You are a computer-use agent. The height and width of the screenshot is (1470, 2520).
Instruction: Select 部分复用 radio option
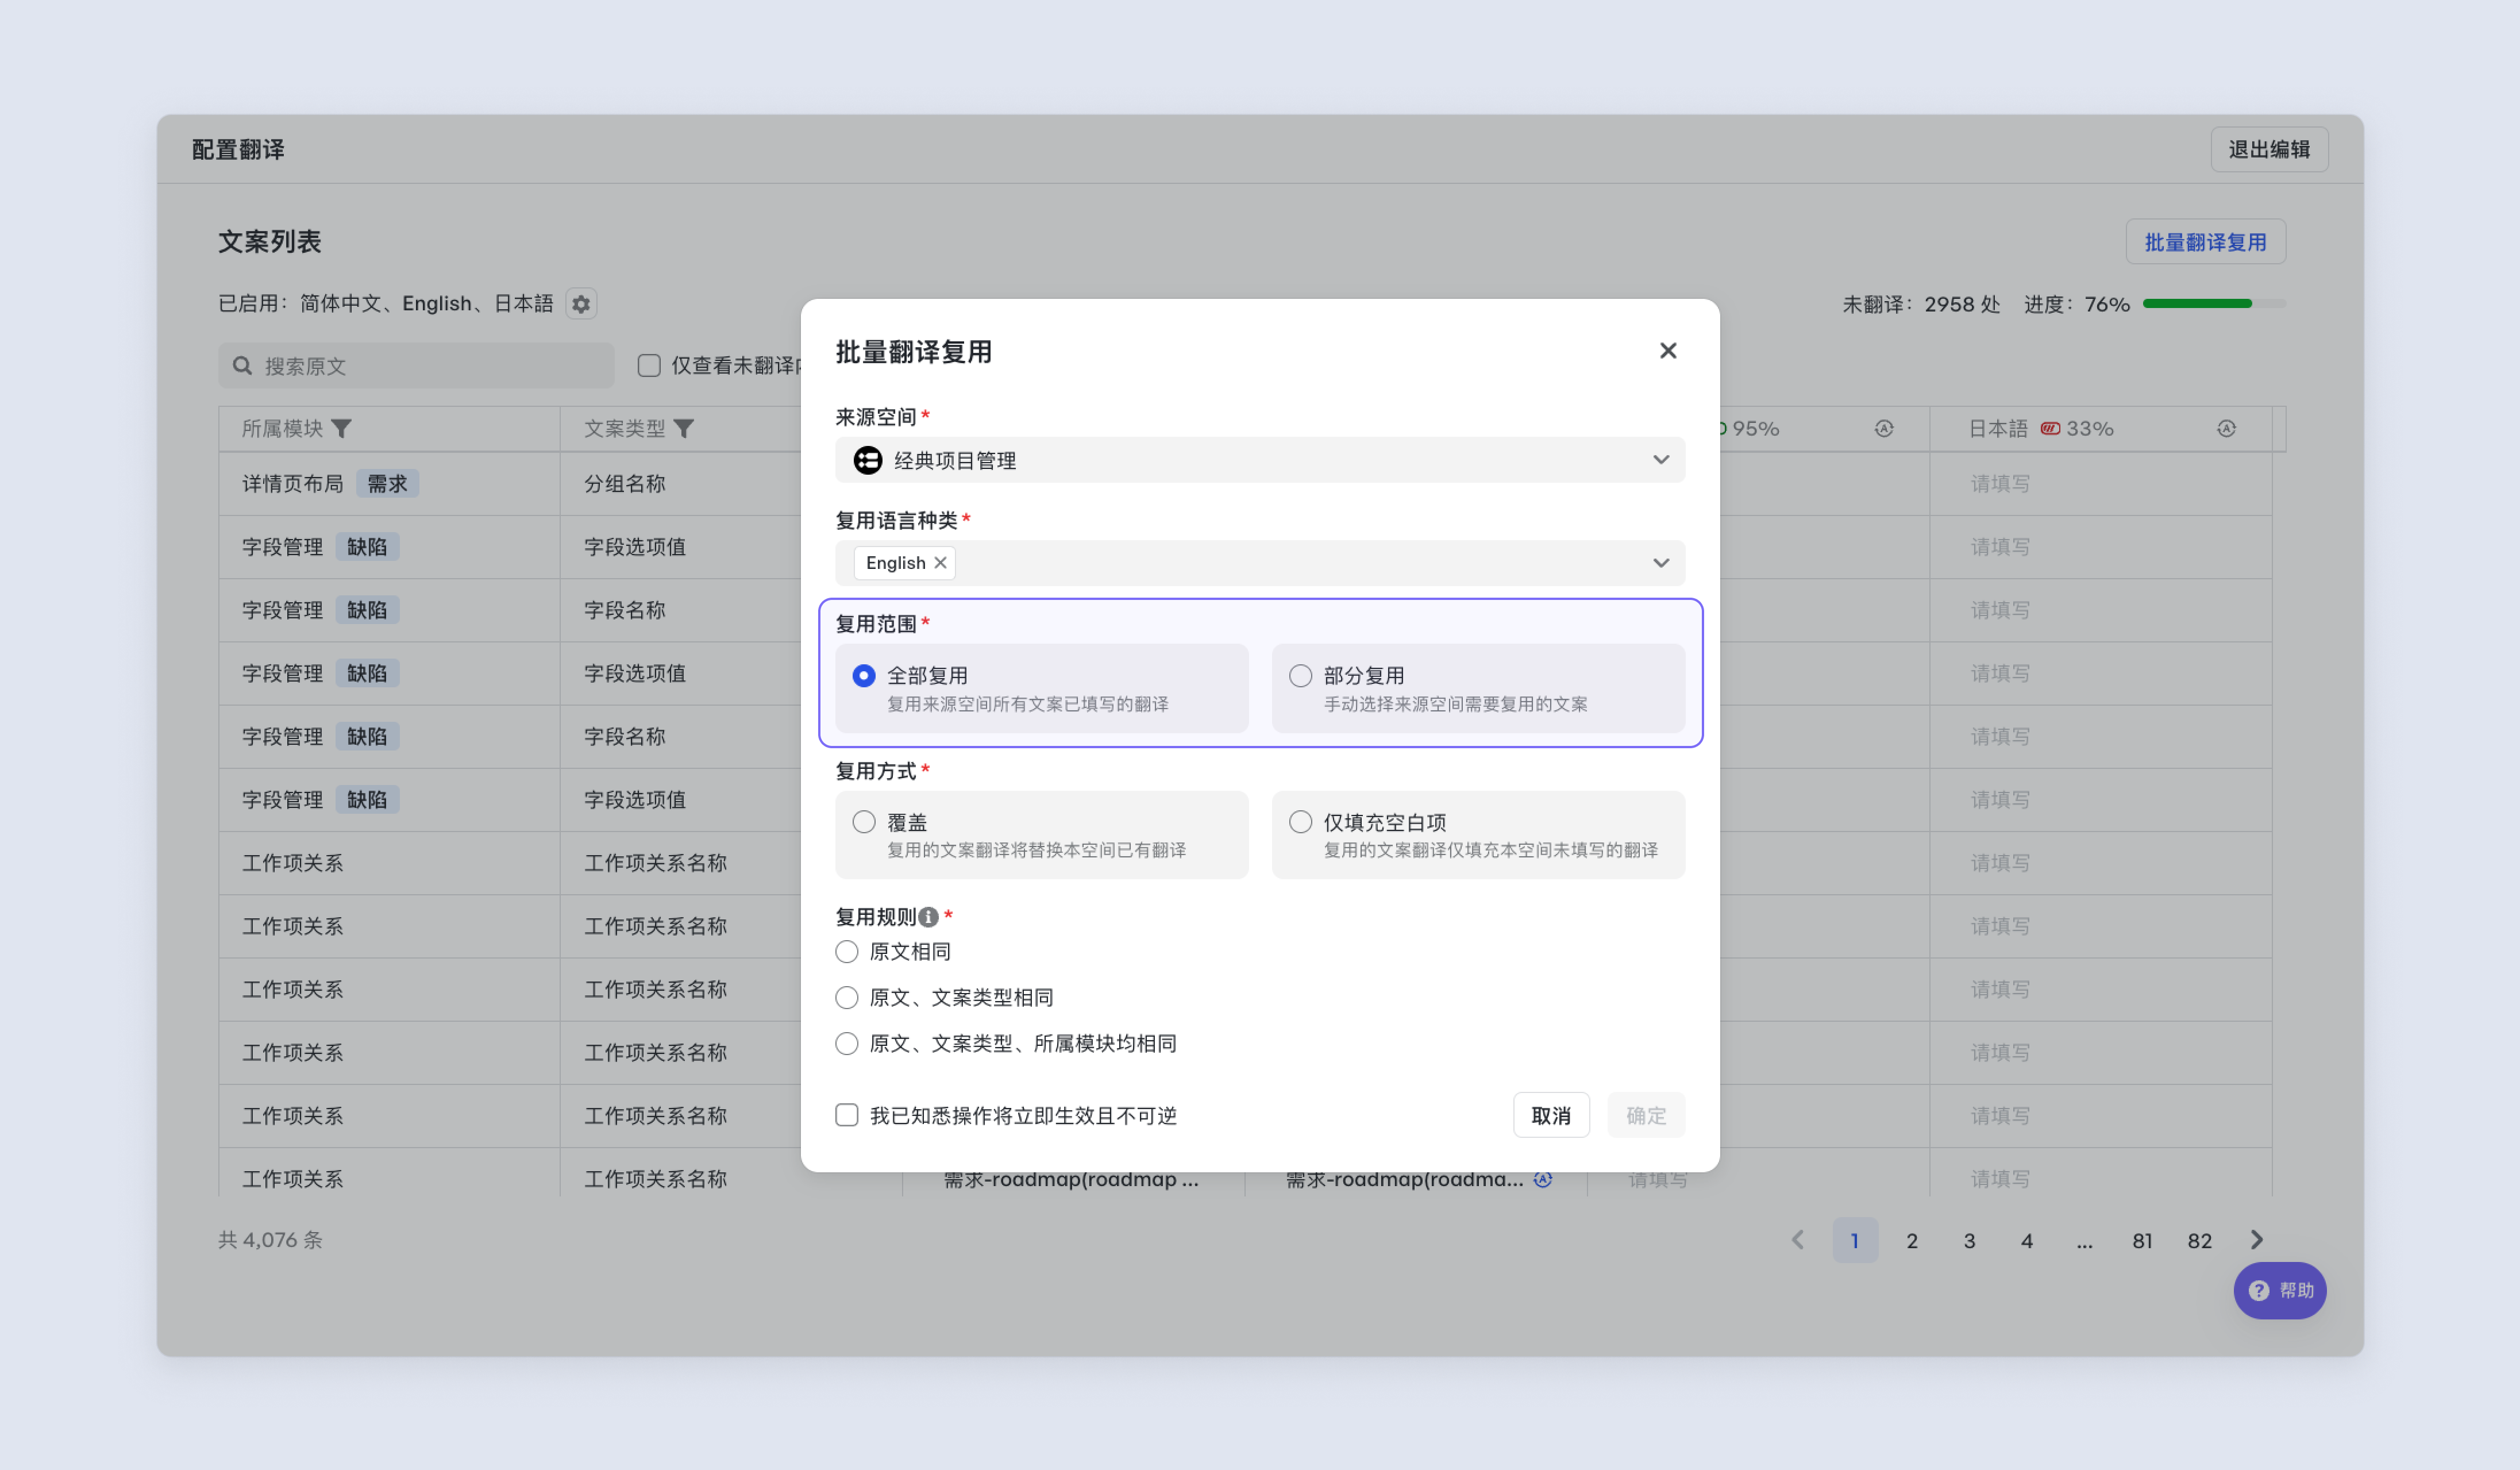[1300, 676]
